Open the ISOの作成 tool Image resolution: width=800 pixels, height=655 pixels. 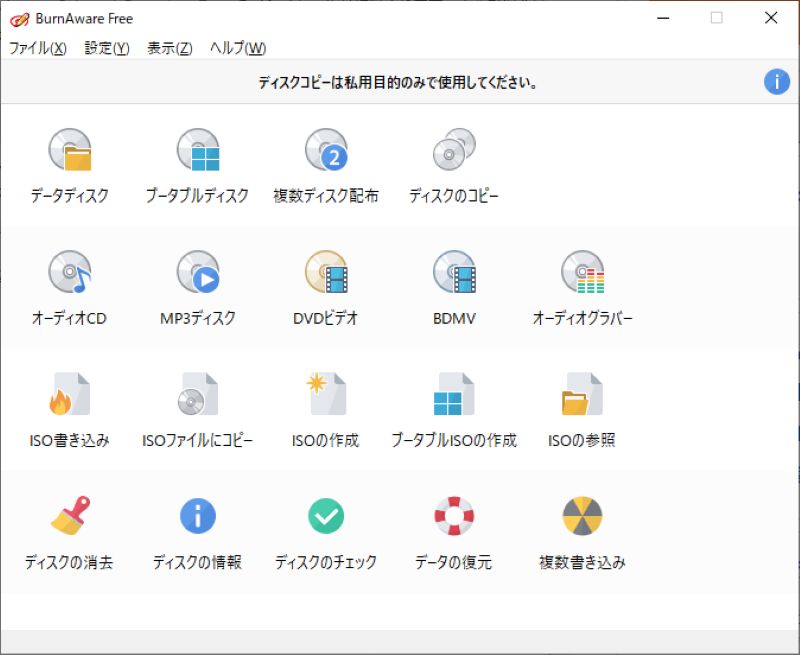click(x=325, y=398)
